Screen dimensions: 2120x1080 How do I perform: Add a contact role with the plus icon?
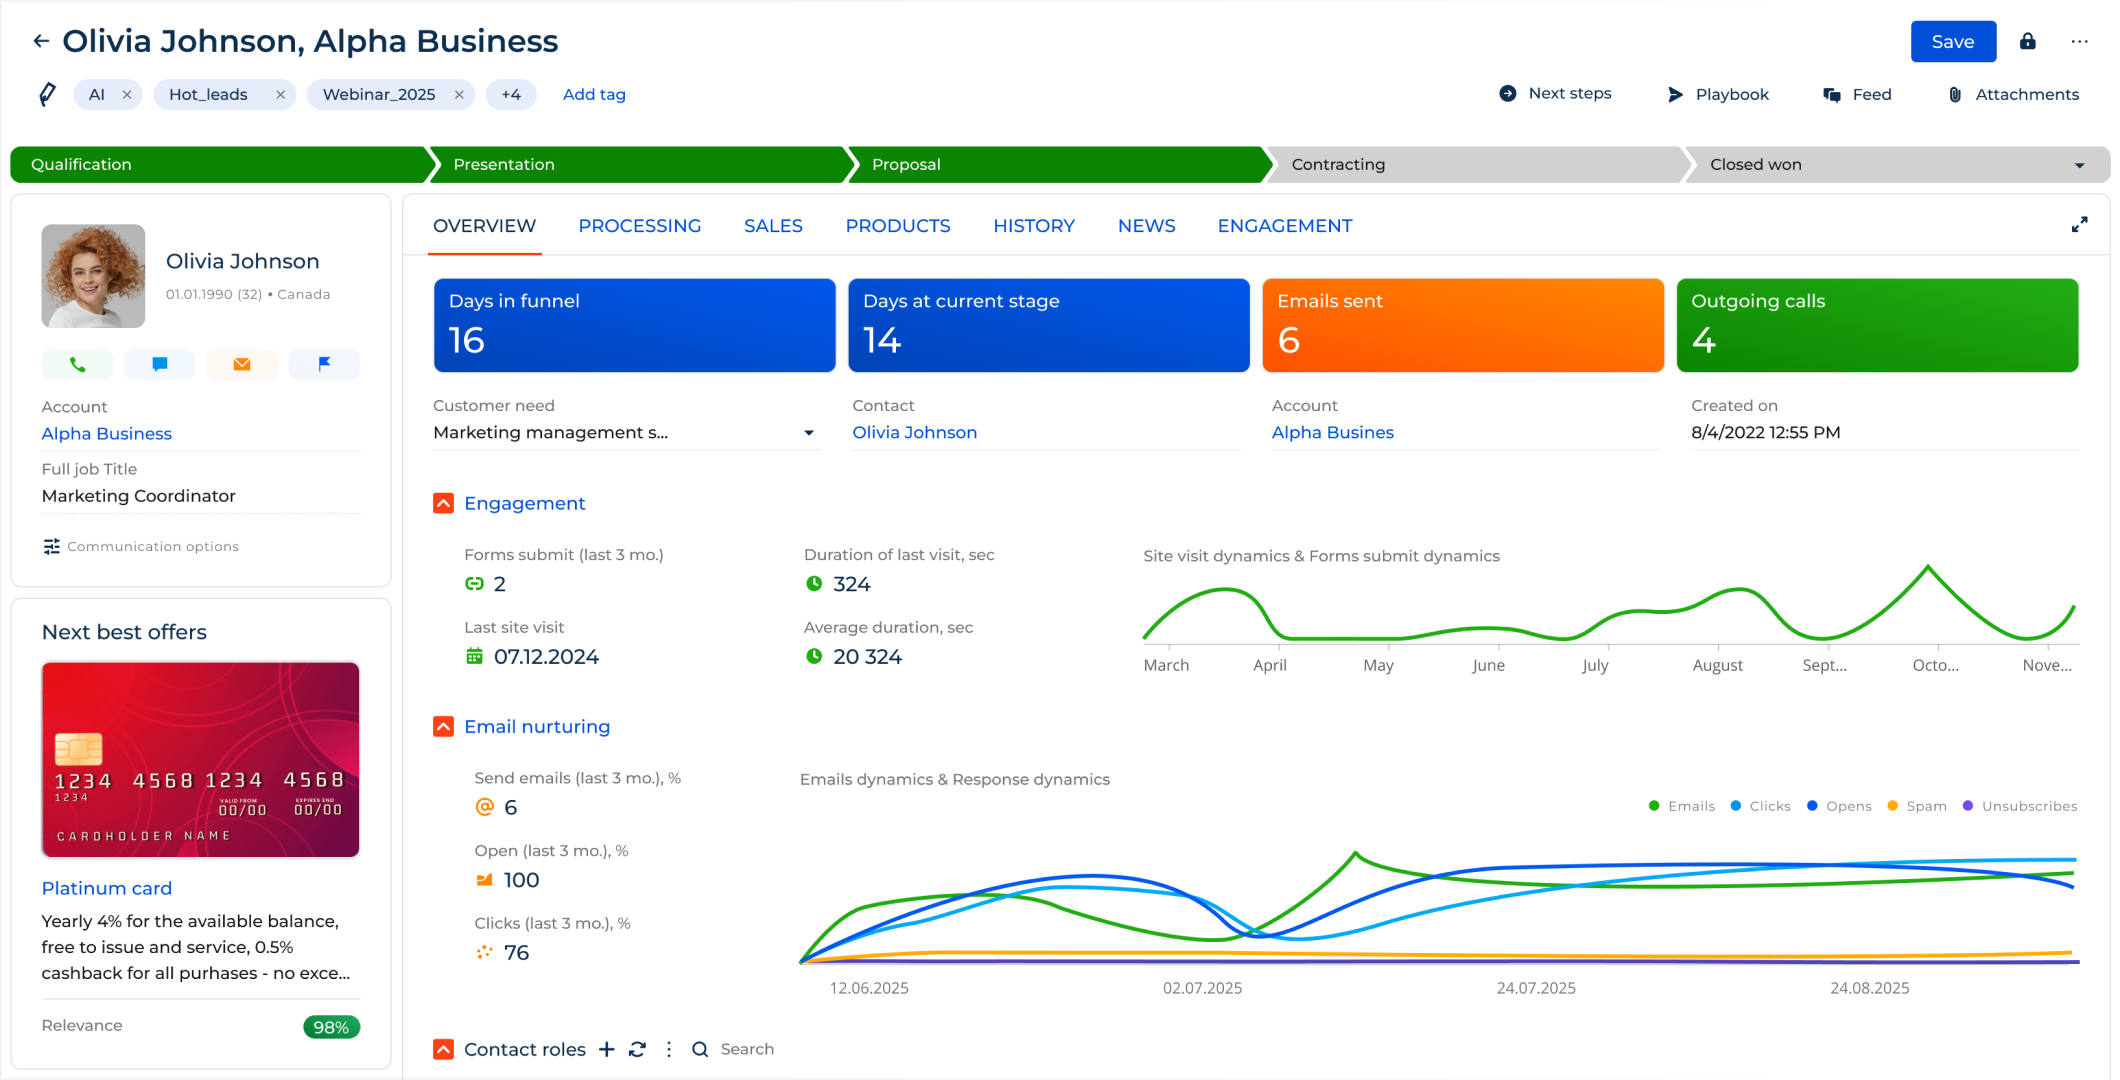point(607,1049)
